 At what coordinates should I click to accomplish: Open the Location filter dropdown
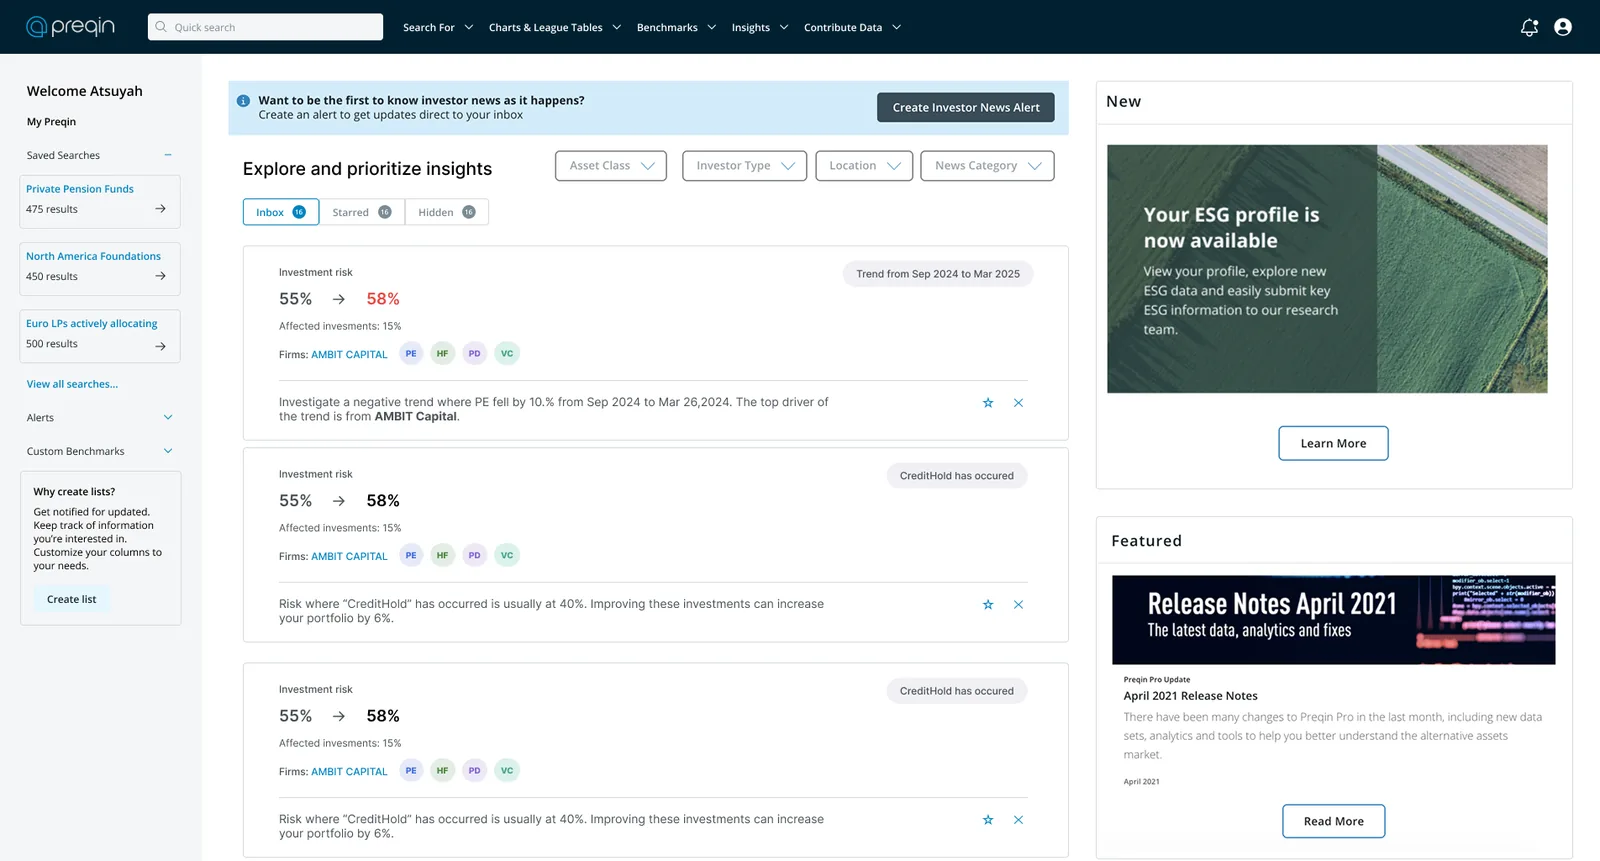[x=864, y=166]
